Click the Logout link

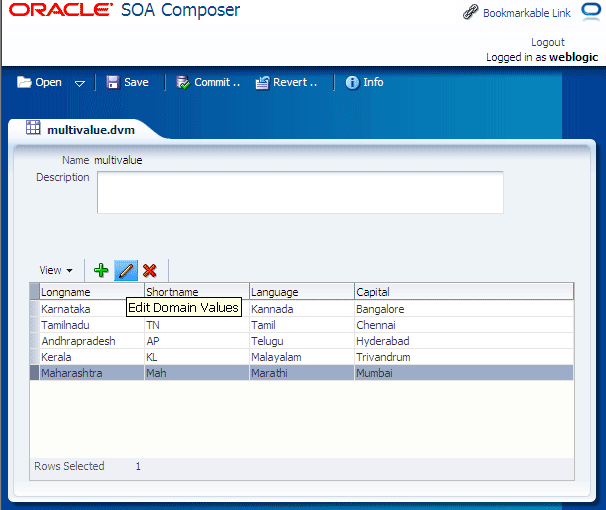(x=548, y=42)
